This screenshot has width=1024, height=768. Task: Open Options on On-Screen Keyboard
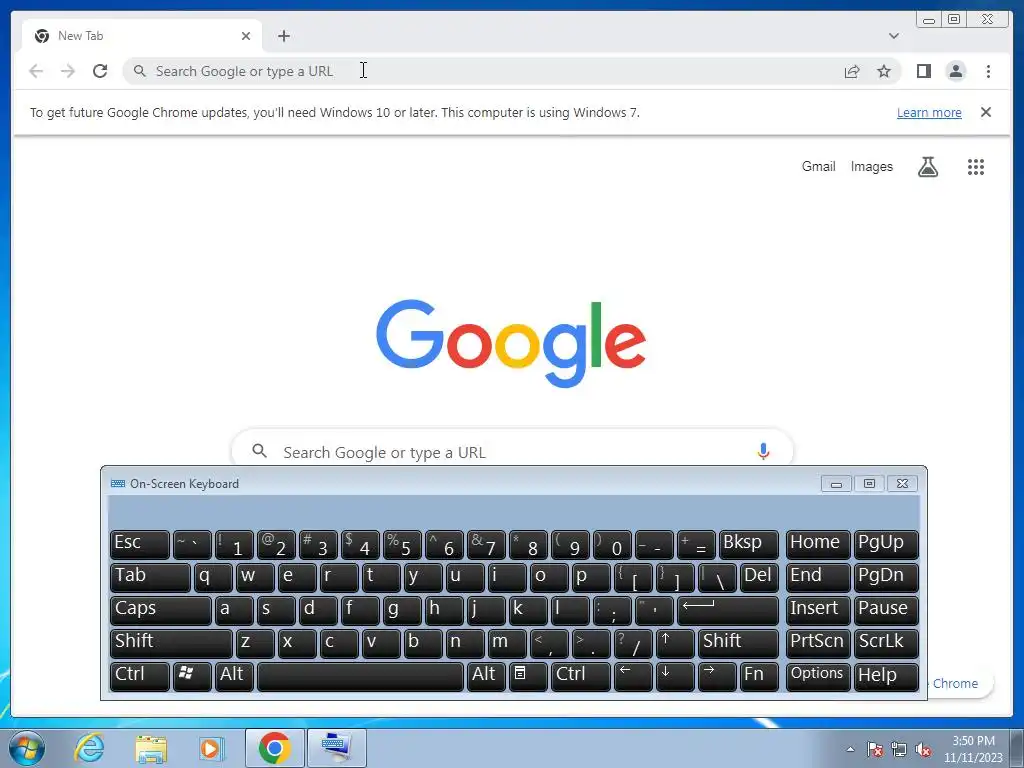pyautogui.click(x=818, y=676)
